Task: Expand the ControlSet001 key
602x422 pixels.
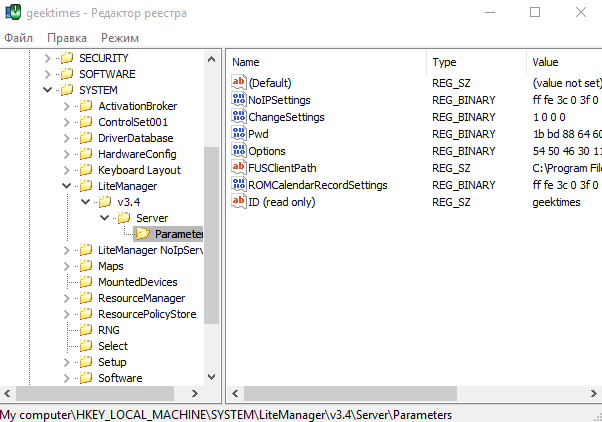Action: [66, 122]
